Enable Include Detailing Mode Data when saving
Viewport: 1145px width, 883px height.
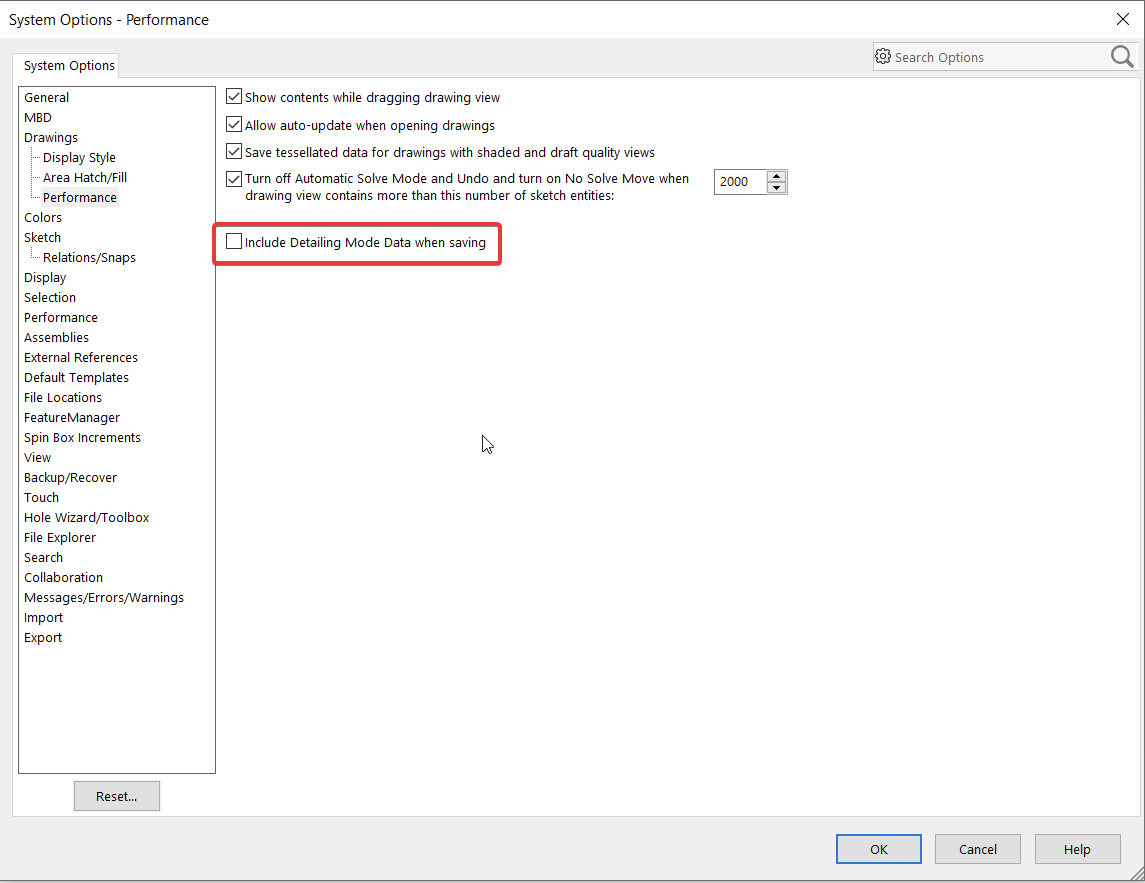click(234, 241)
